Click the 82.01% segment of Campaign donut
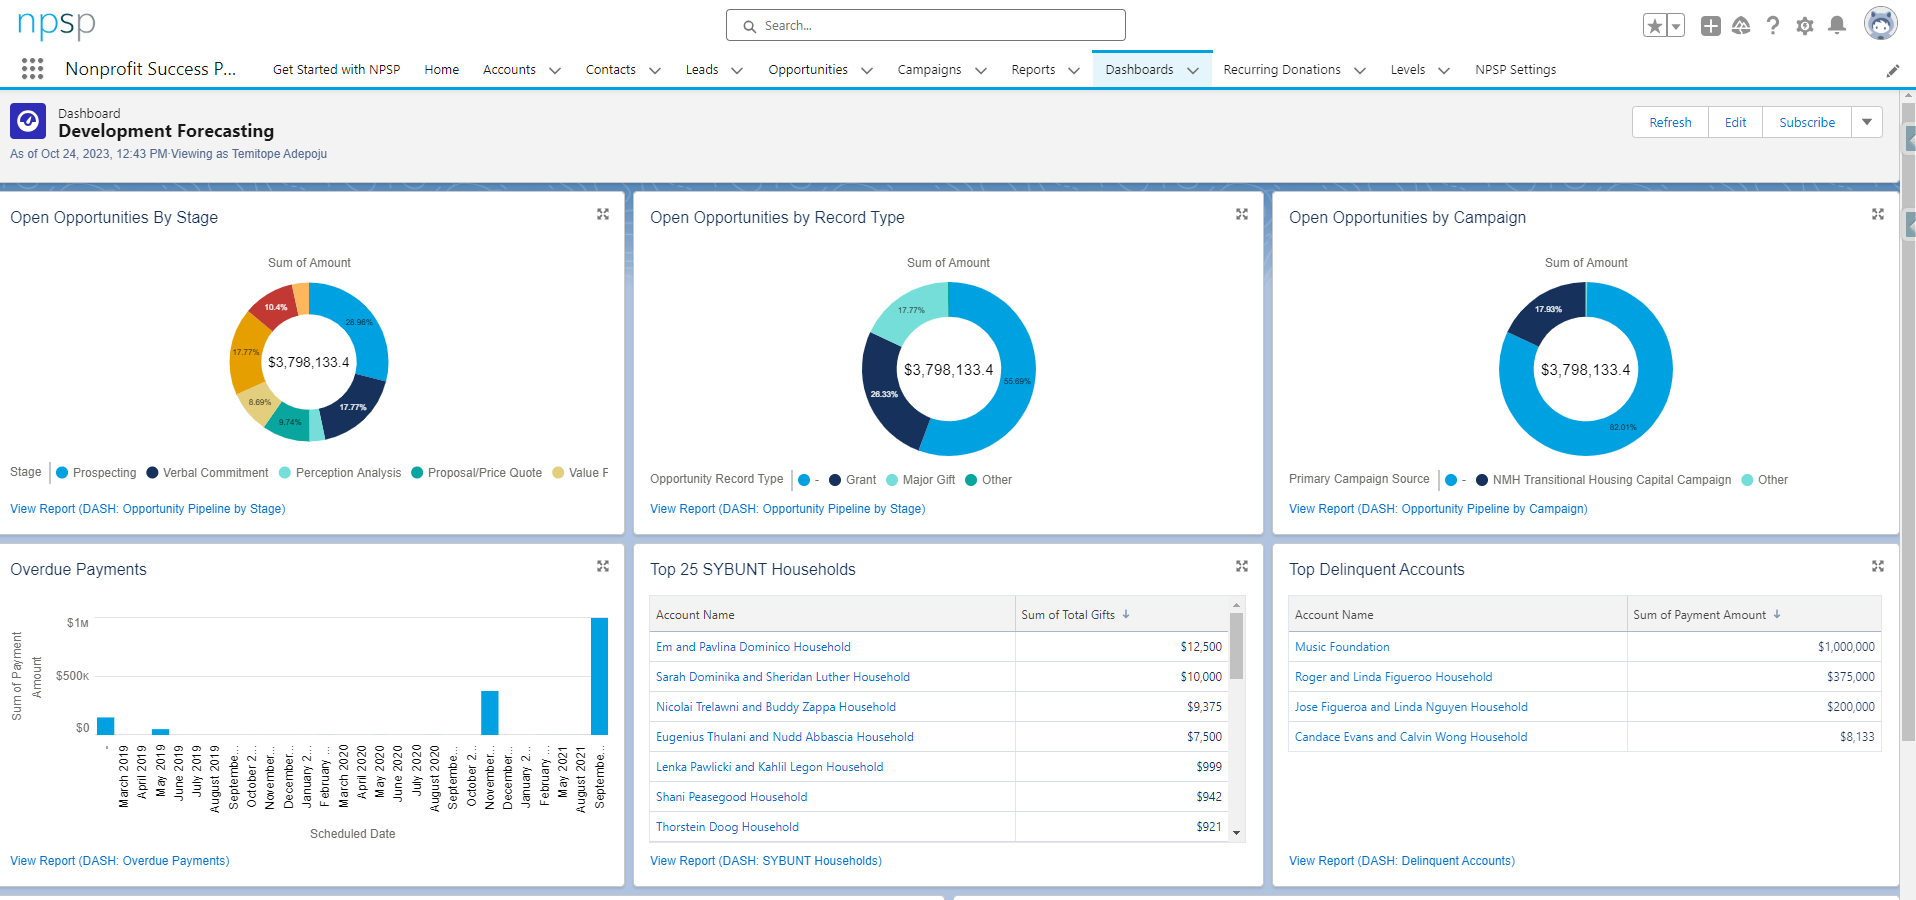The height and width of the screenshot is (900, 1916). [1623, 428]
